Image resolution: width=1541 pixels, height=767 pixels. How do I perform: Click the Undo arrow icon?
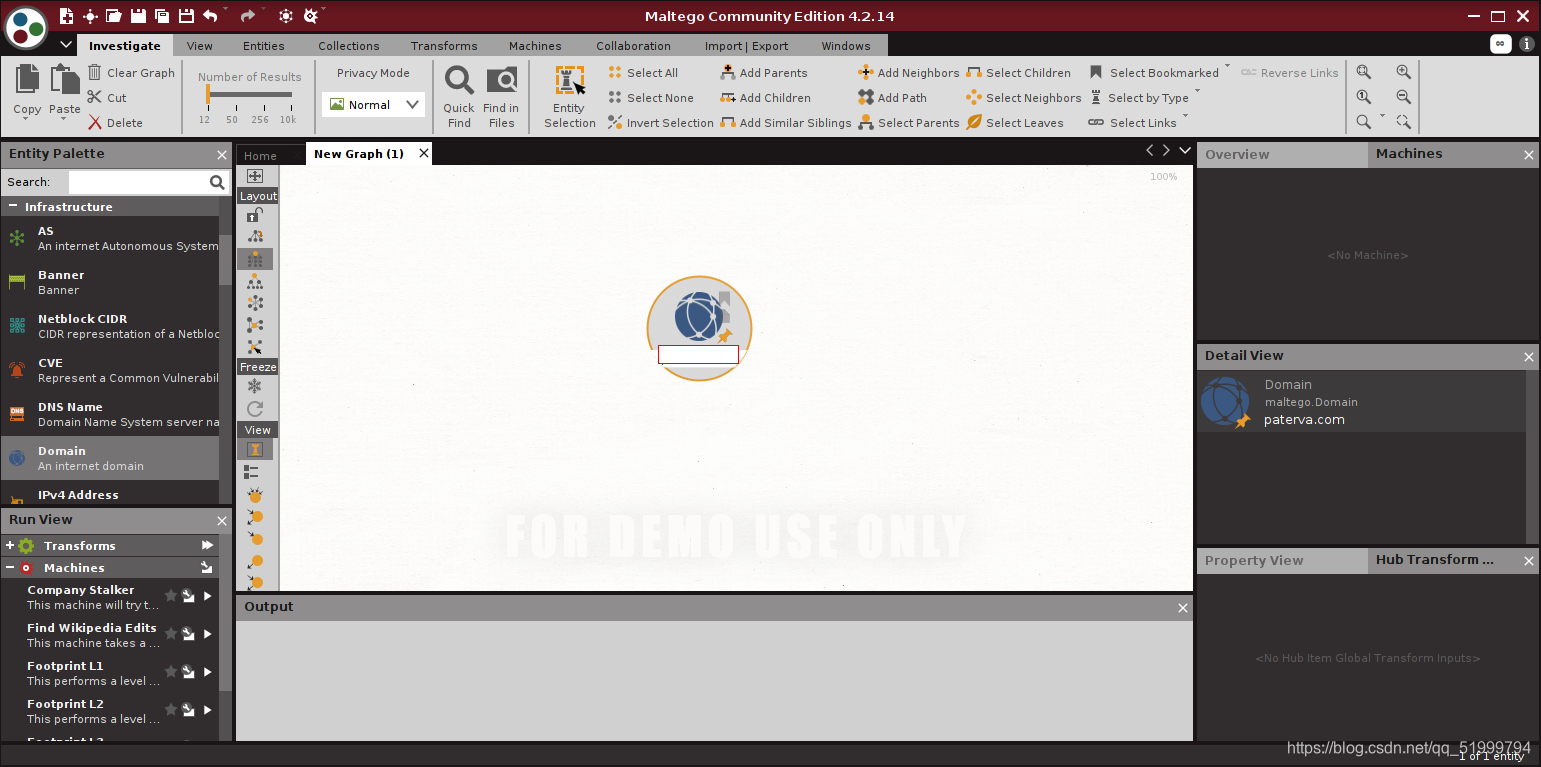tap(210, 15)
